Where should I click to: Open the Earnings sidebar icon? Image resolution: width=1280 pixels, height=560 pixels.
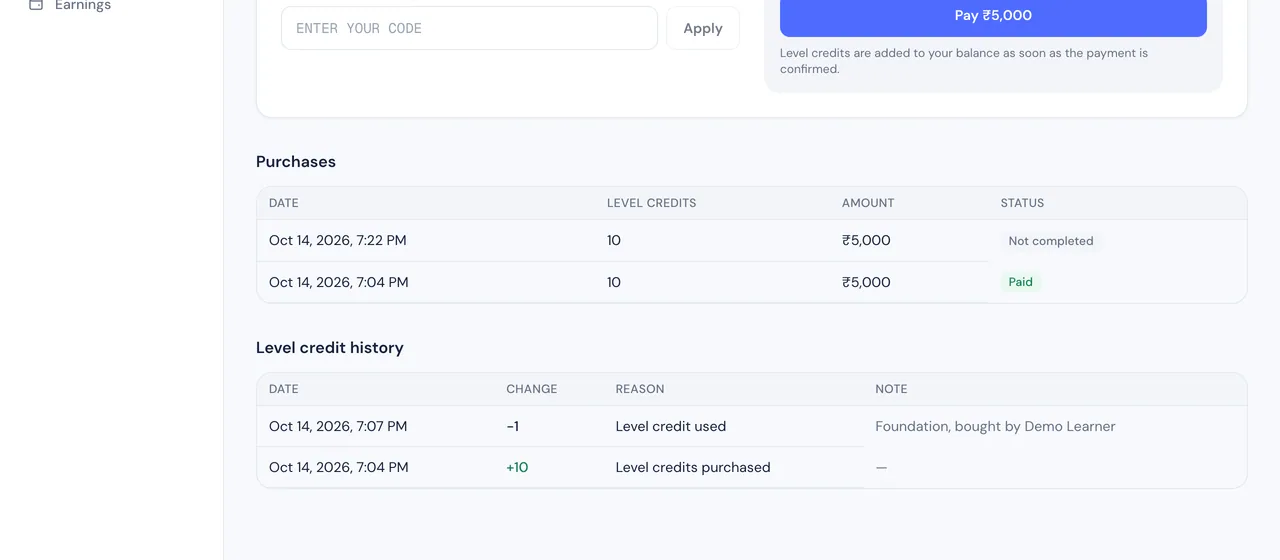pyautogui.click(x=36, y=5)
